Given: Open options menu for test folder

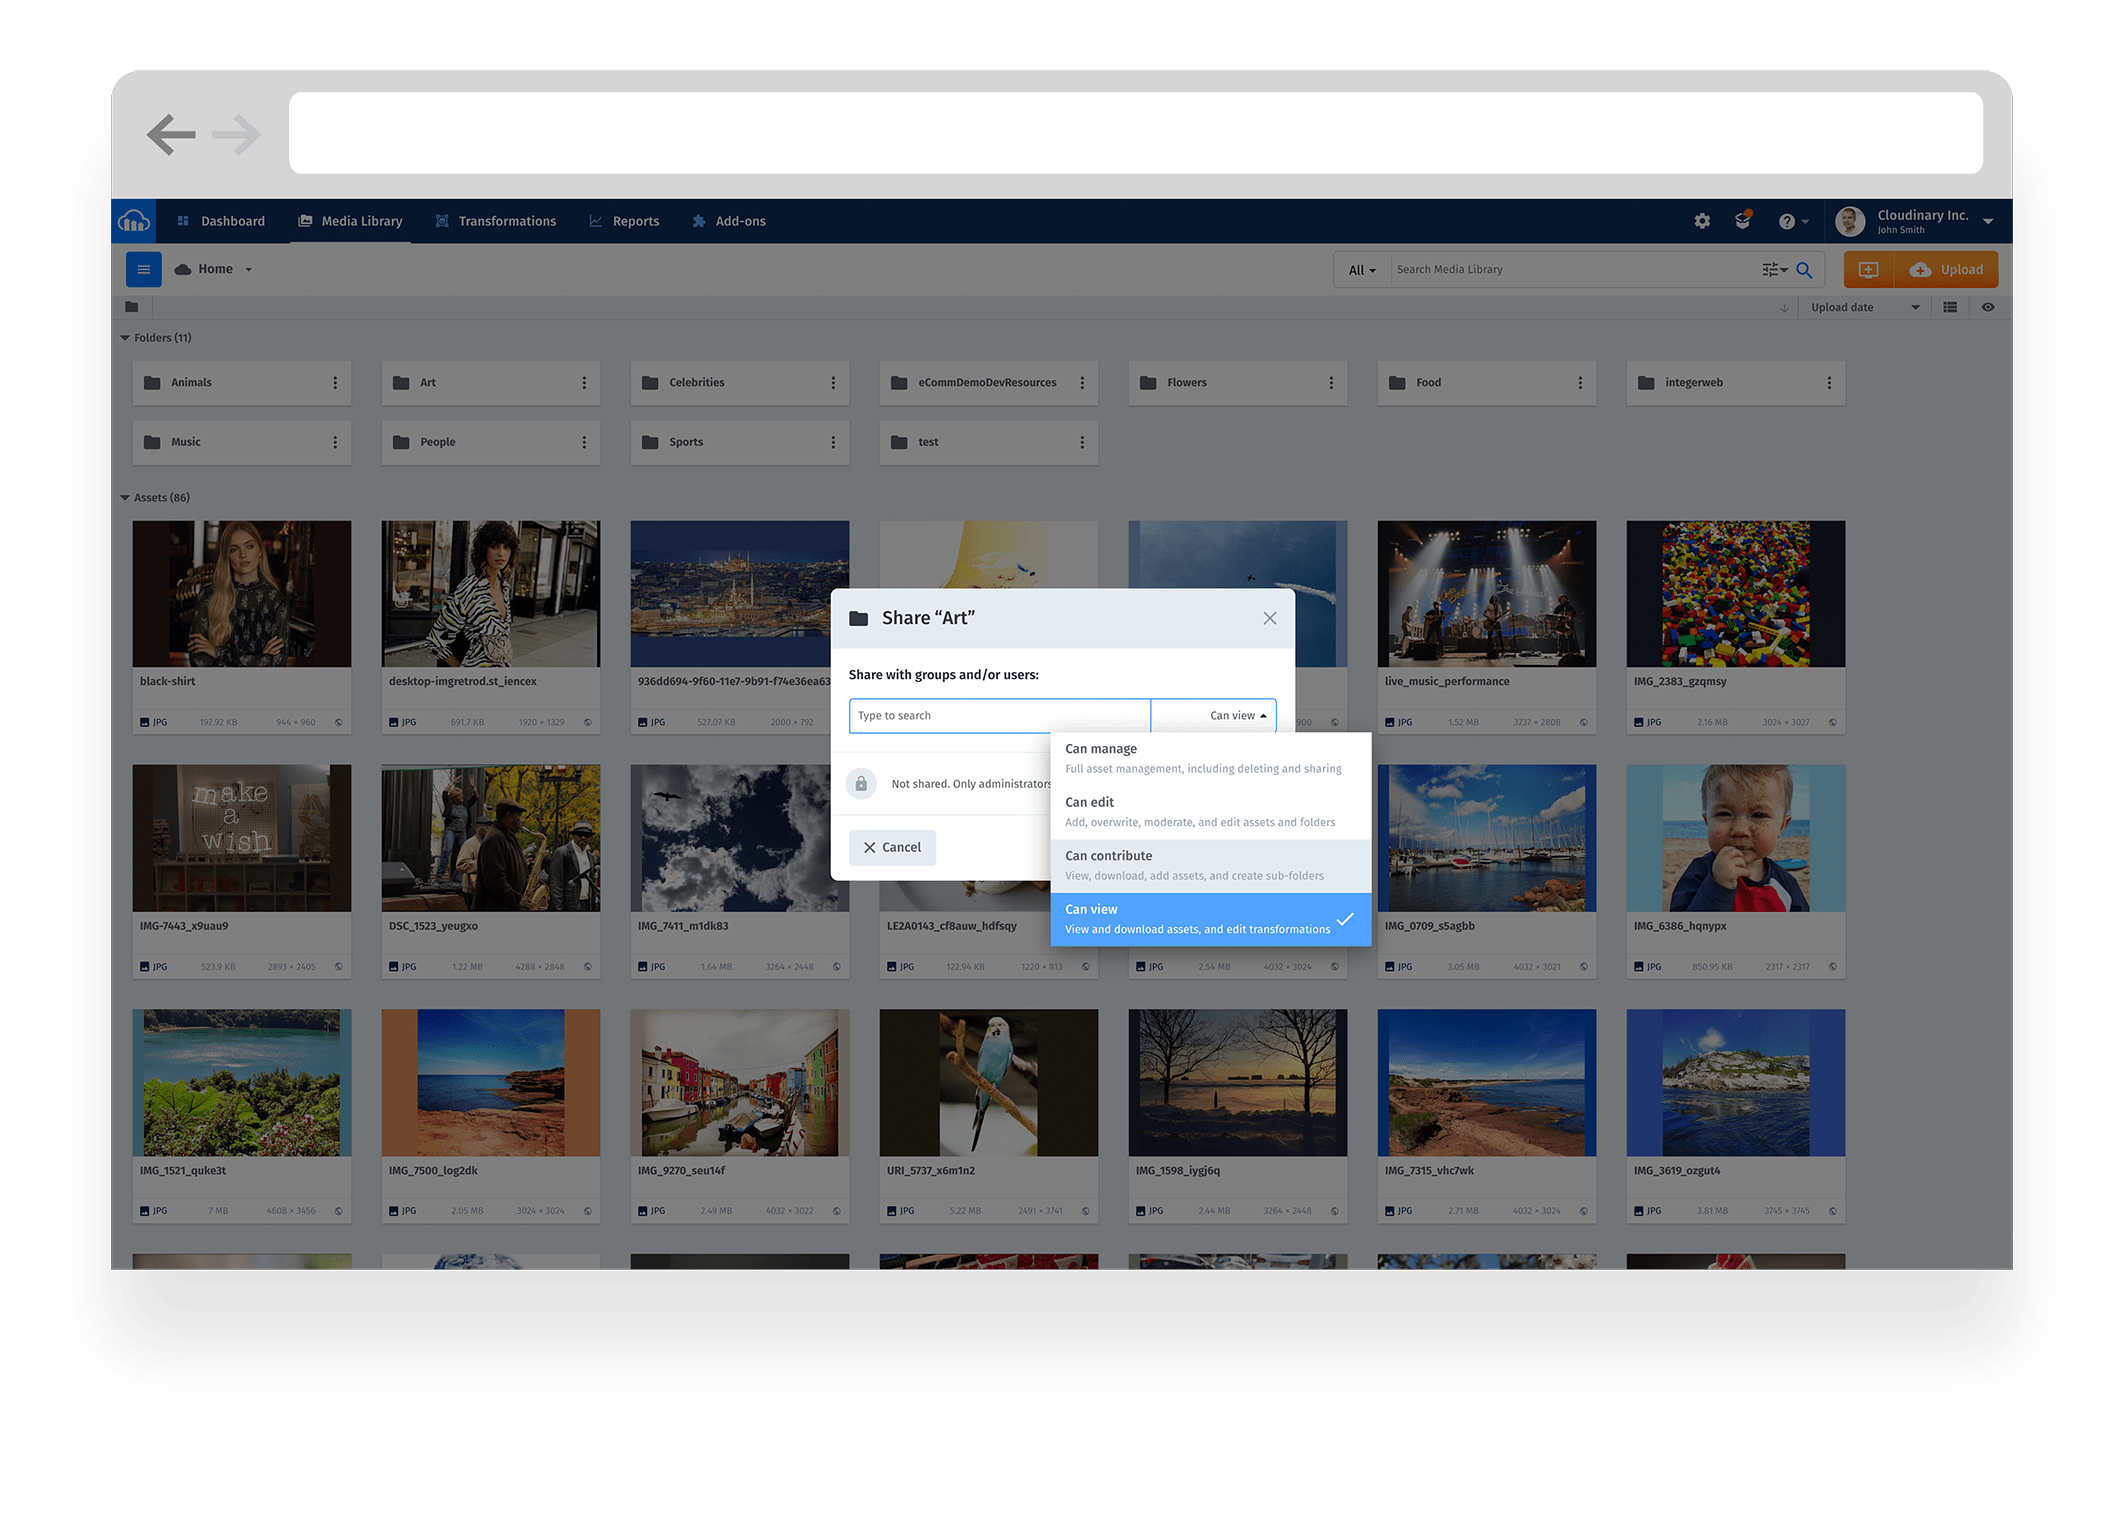Looking at the screenshot, I should coord(1082,442).
